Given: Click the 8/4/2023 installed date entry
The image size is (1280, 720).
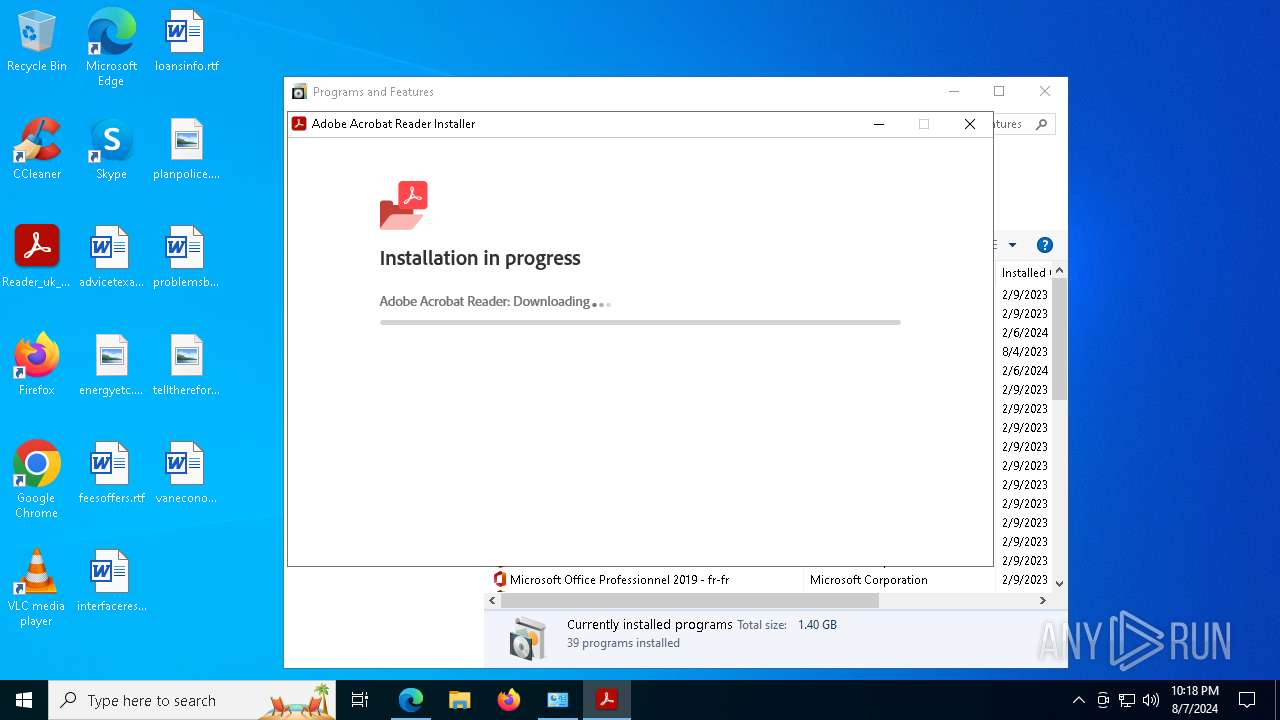Looking at the screenshot, I should (1024, 352).
